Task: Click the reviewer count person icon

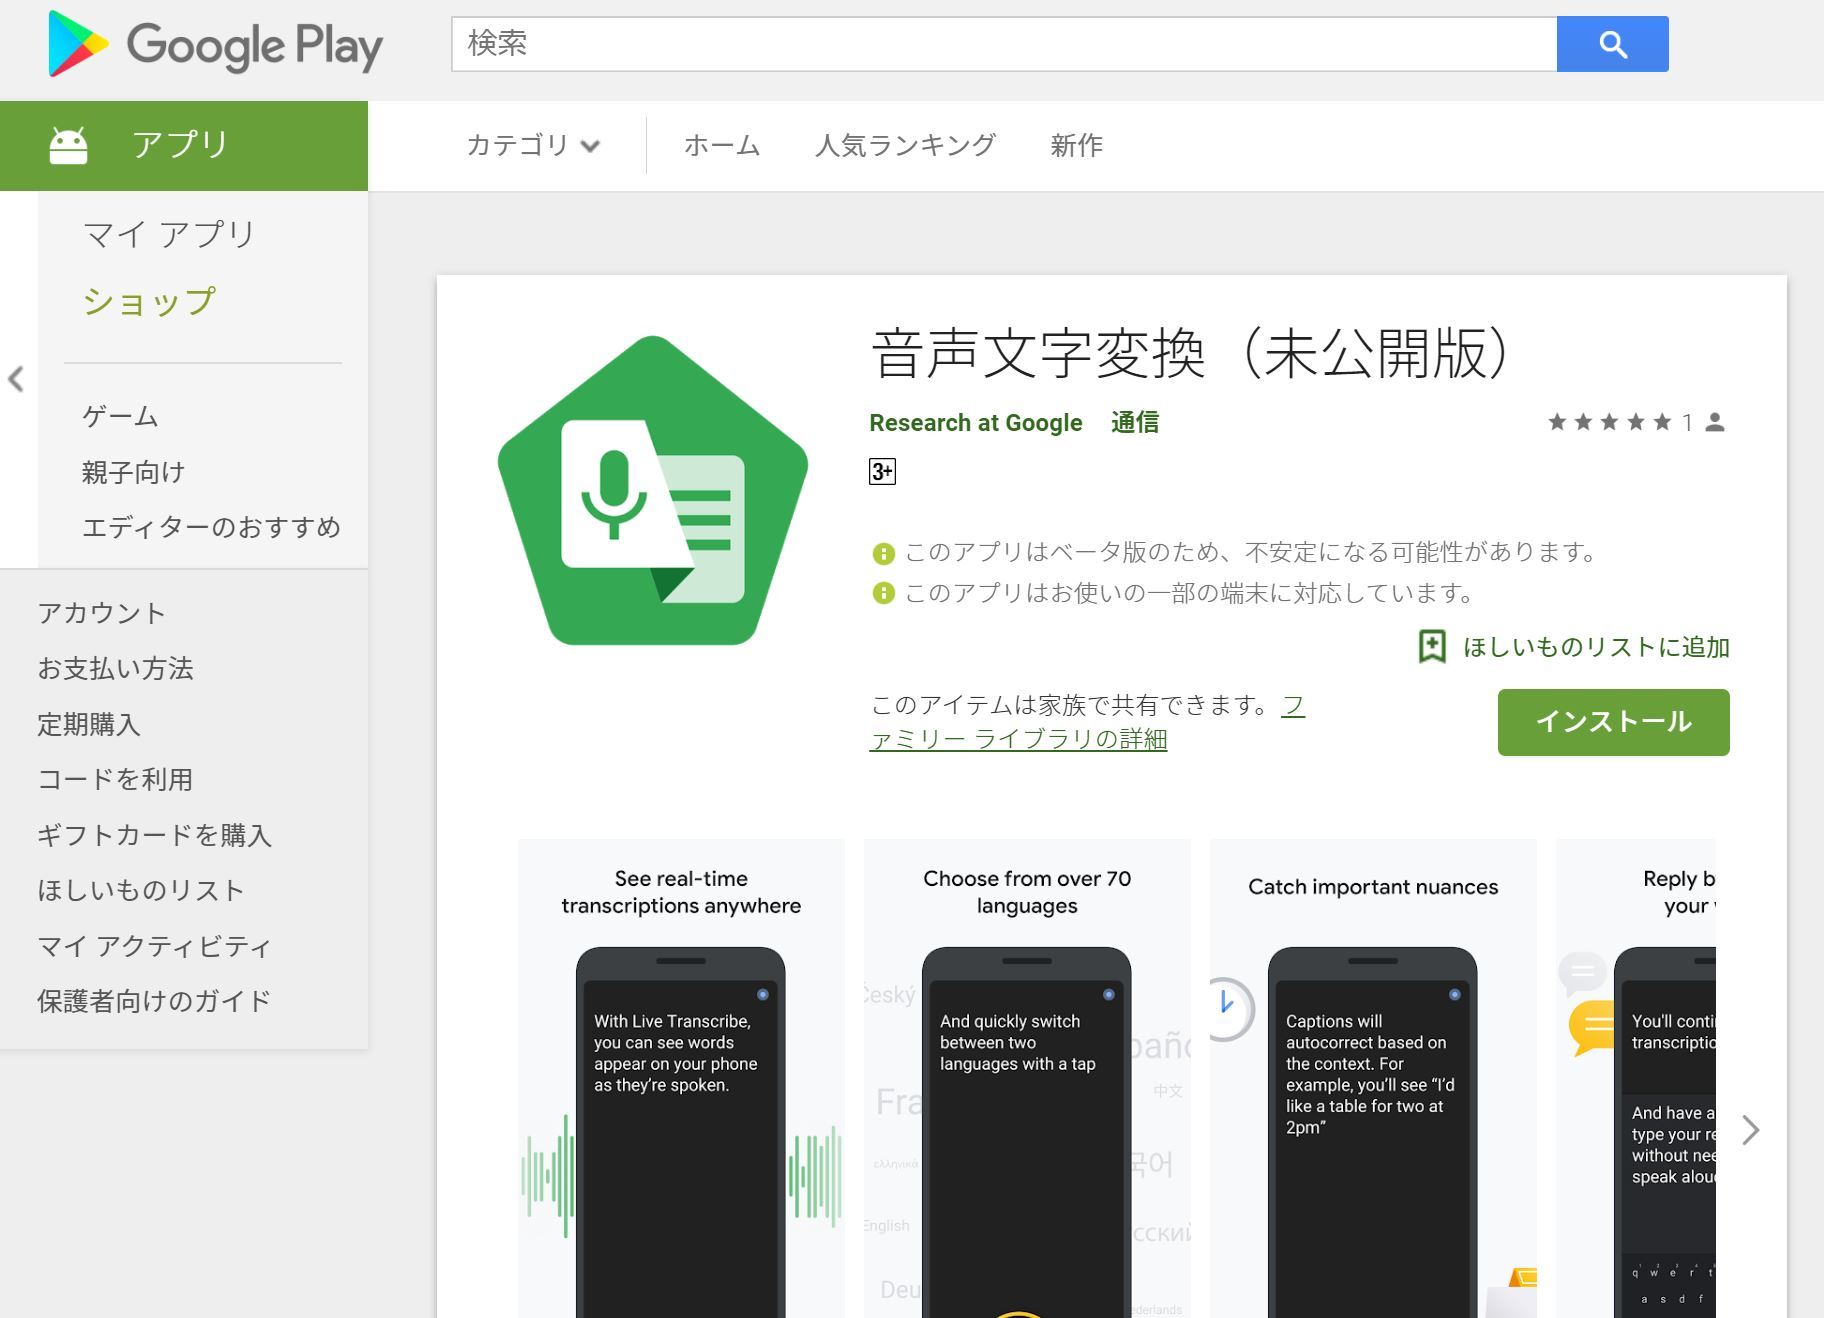Action: pos(1715,422)
